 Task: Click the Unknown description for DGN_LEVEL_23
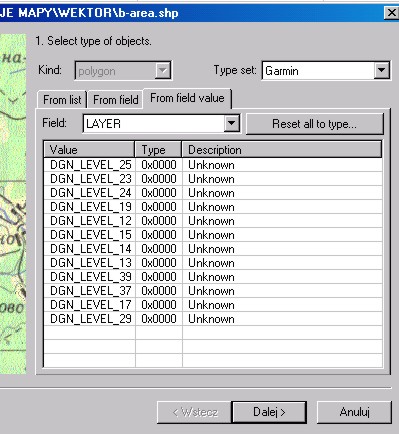(211, 179)
